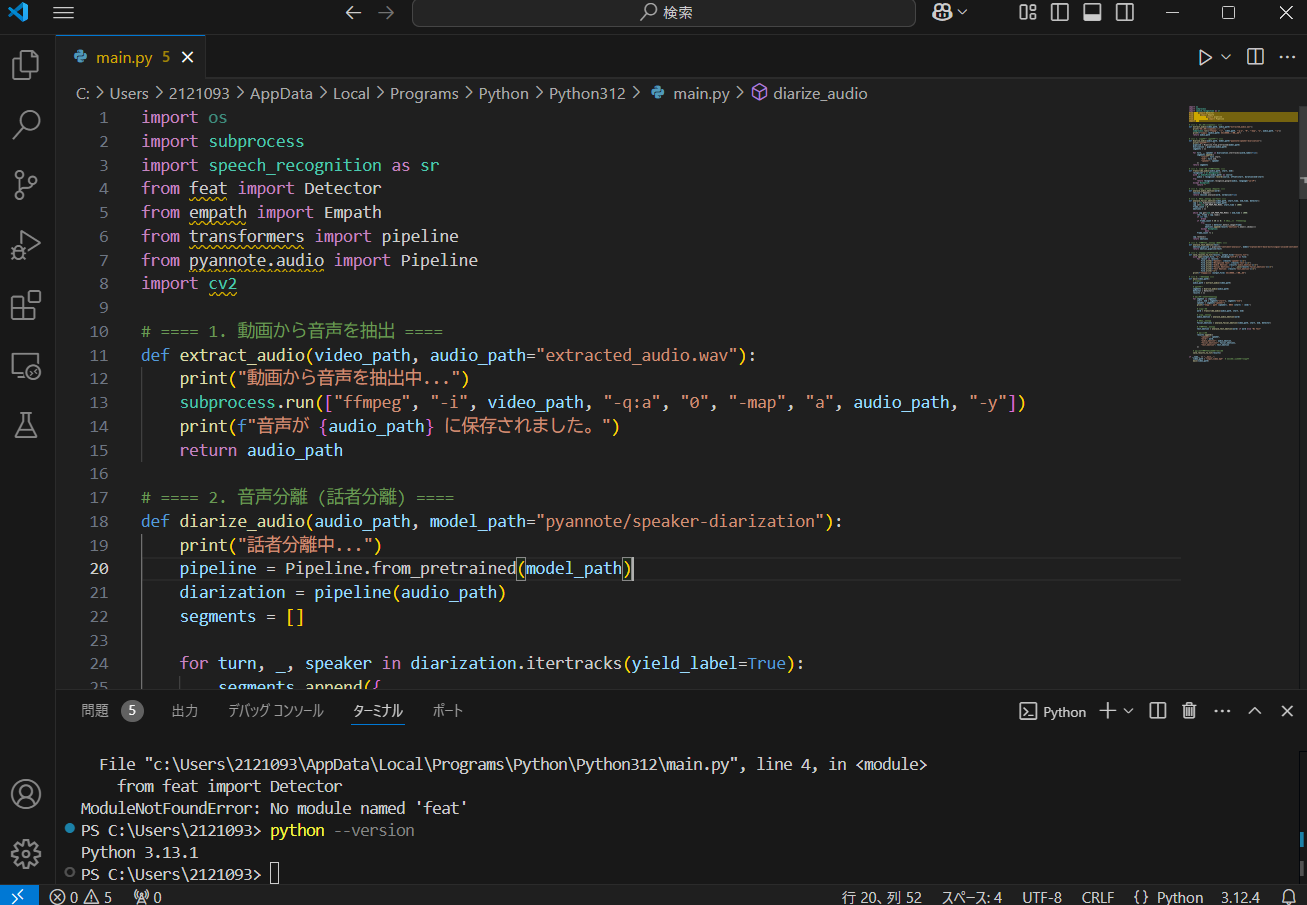This screenshot has width=1307, height=905.
Task: Switch to the ポート (Ports) tab
Action: click(x=448, y=711)
